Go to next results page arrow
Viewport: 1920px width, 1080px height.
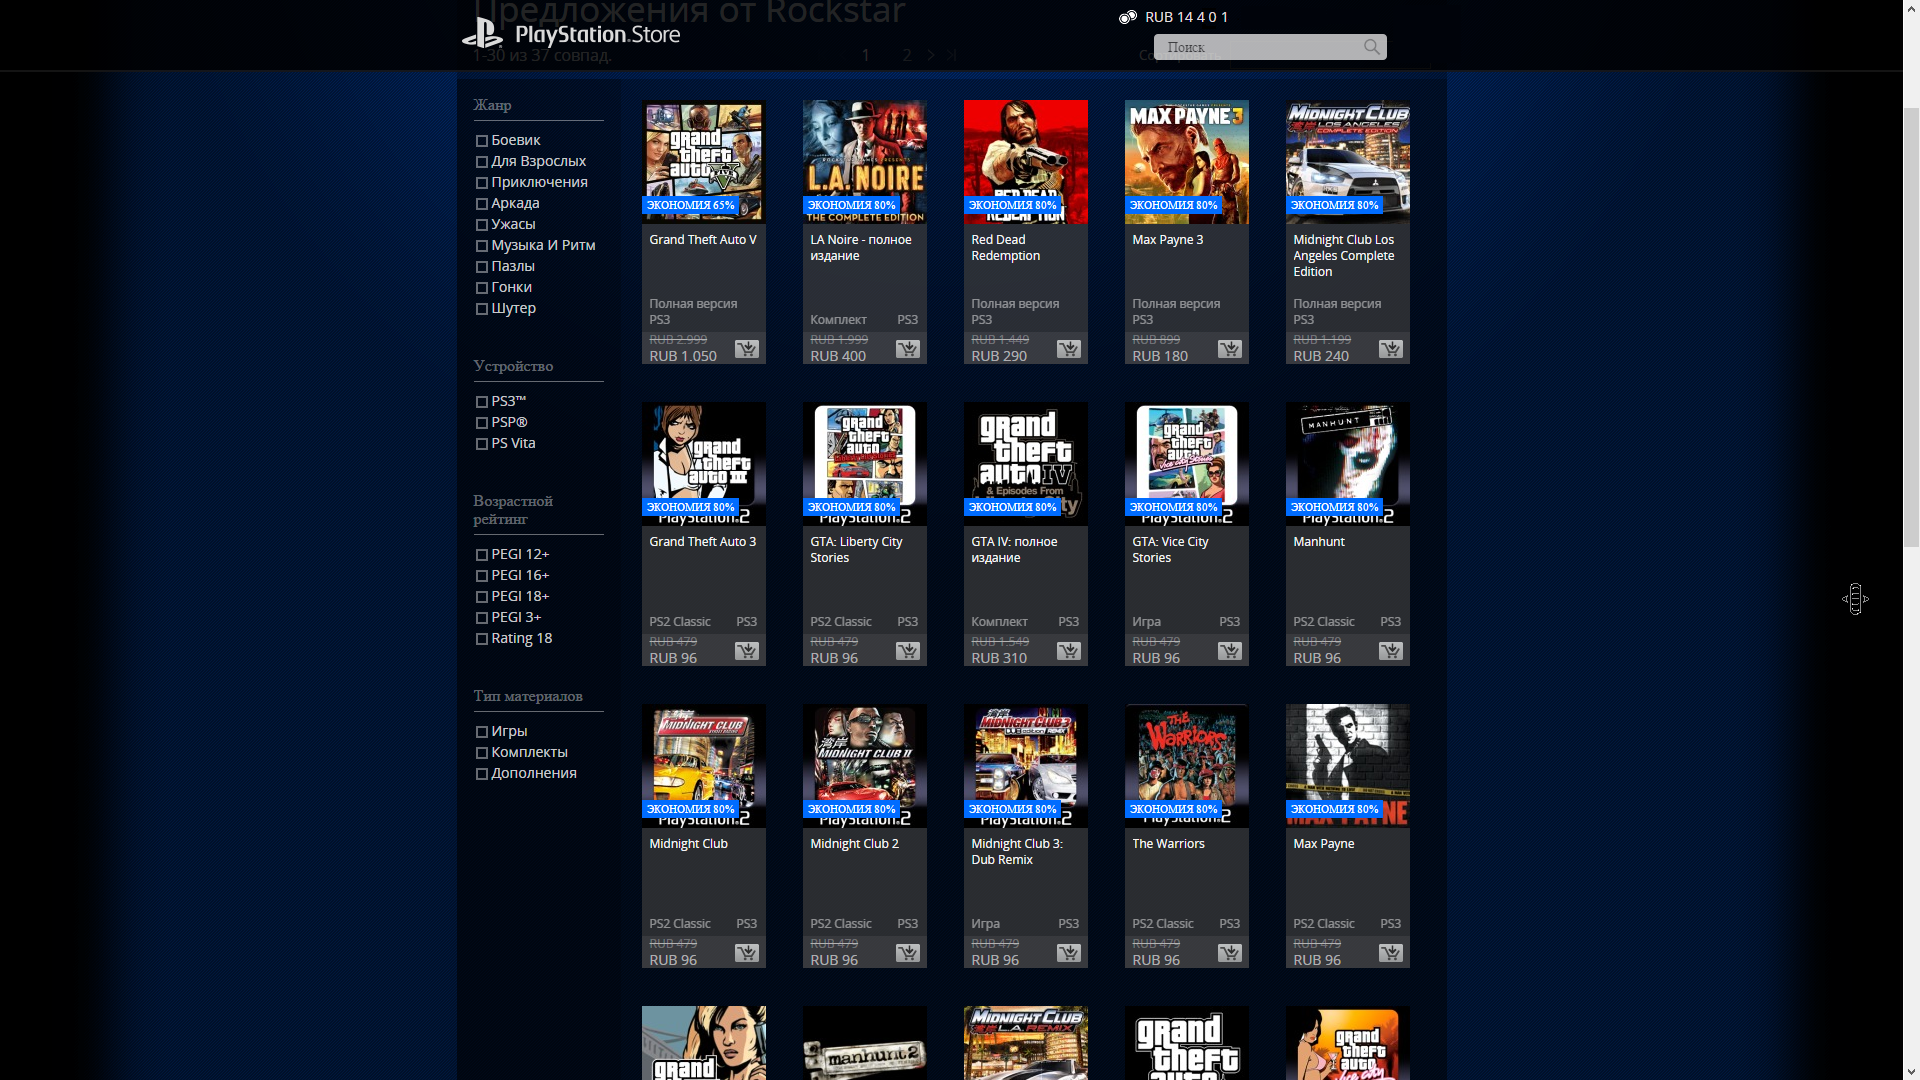(x=931, y=55)
